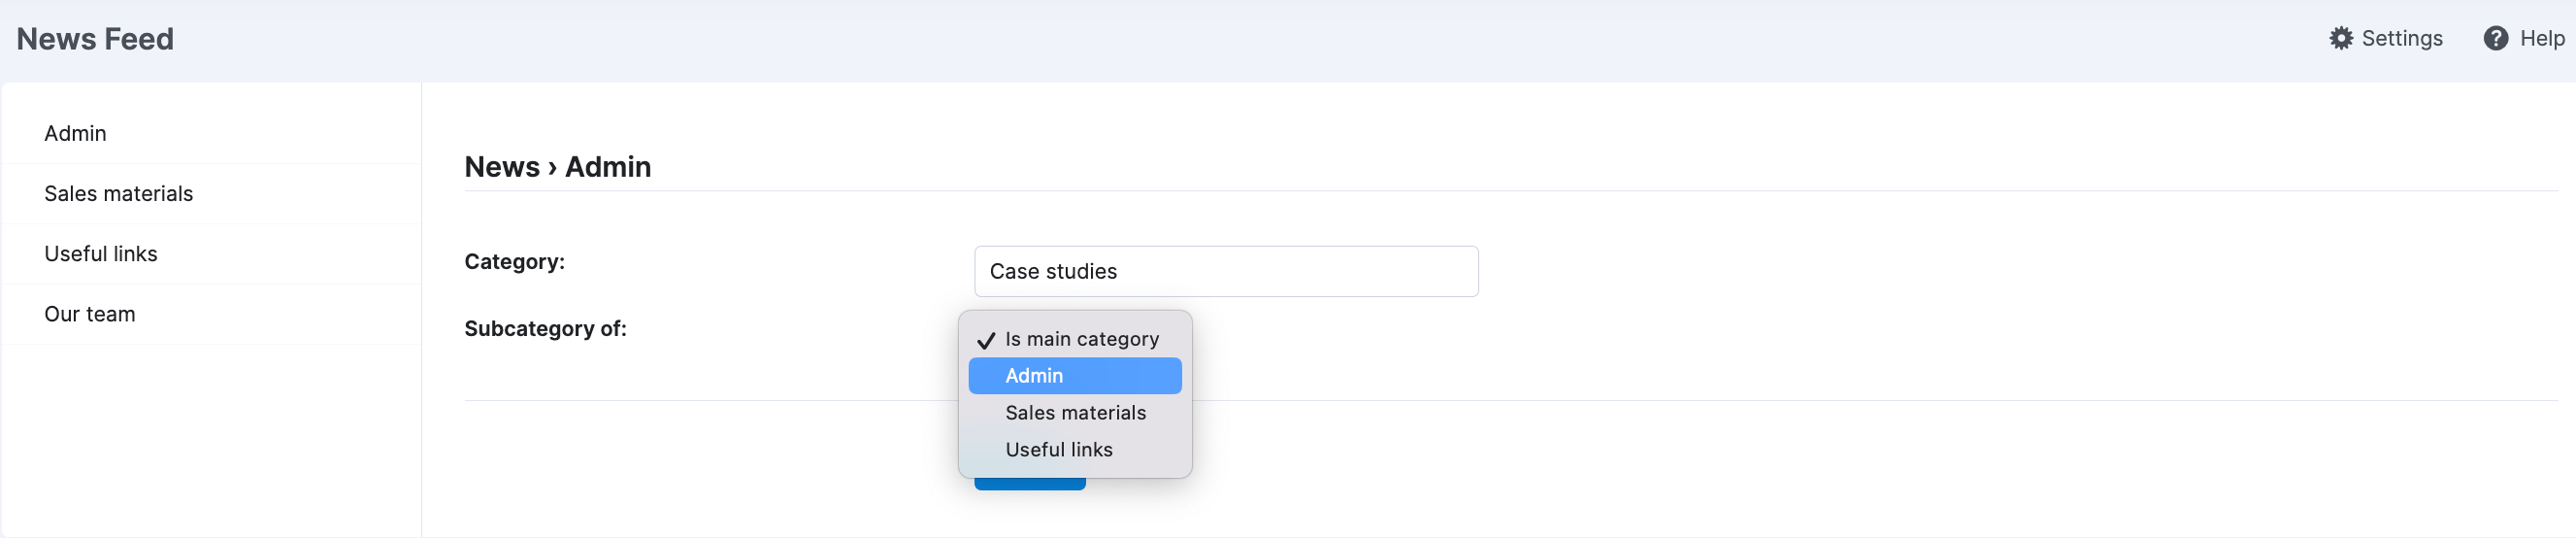Screen dimensions: 2576x538
Task: Click News in the breadcrumb heading
Action: point(501,167)
